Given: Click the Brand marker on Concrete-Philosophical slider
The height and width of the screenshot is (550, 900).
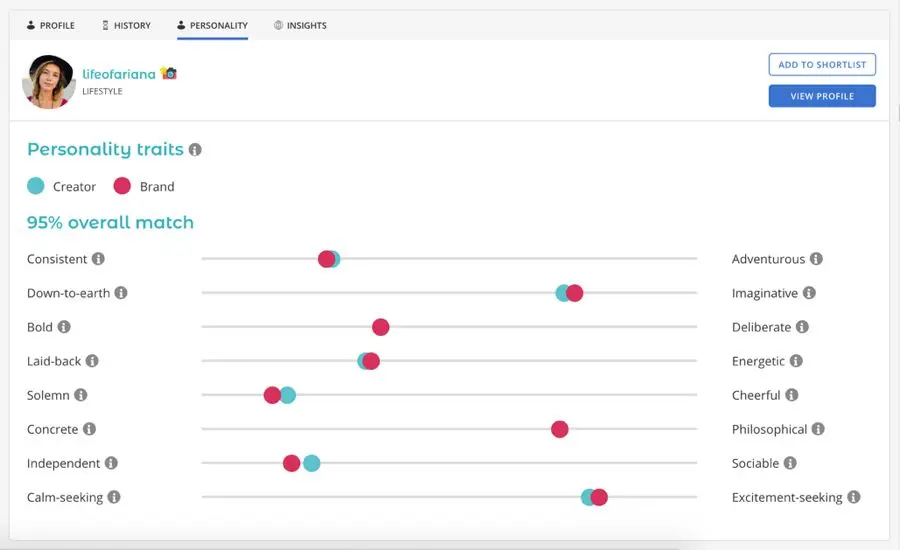Looking at the screenshot, I should pyautogui.click(x=560, y=429).
